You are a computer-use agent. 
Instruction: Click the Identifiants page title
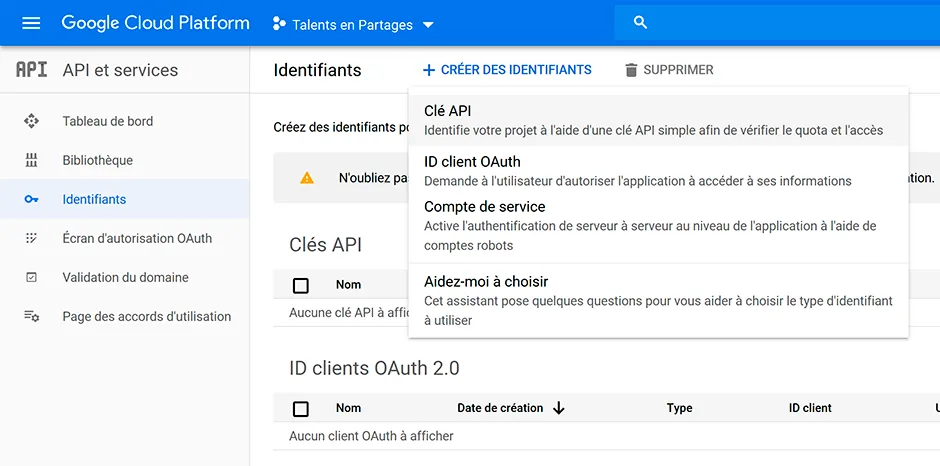[317, 70]
